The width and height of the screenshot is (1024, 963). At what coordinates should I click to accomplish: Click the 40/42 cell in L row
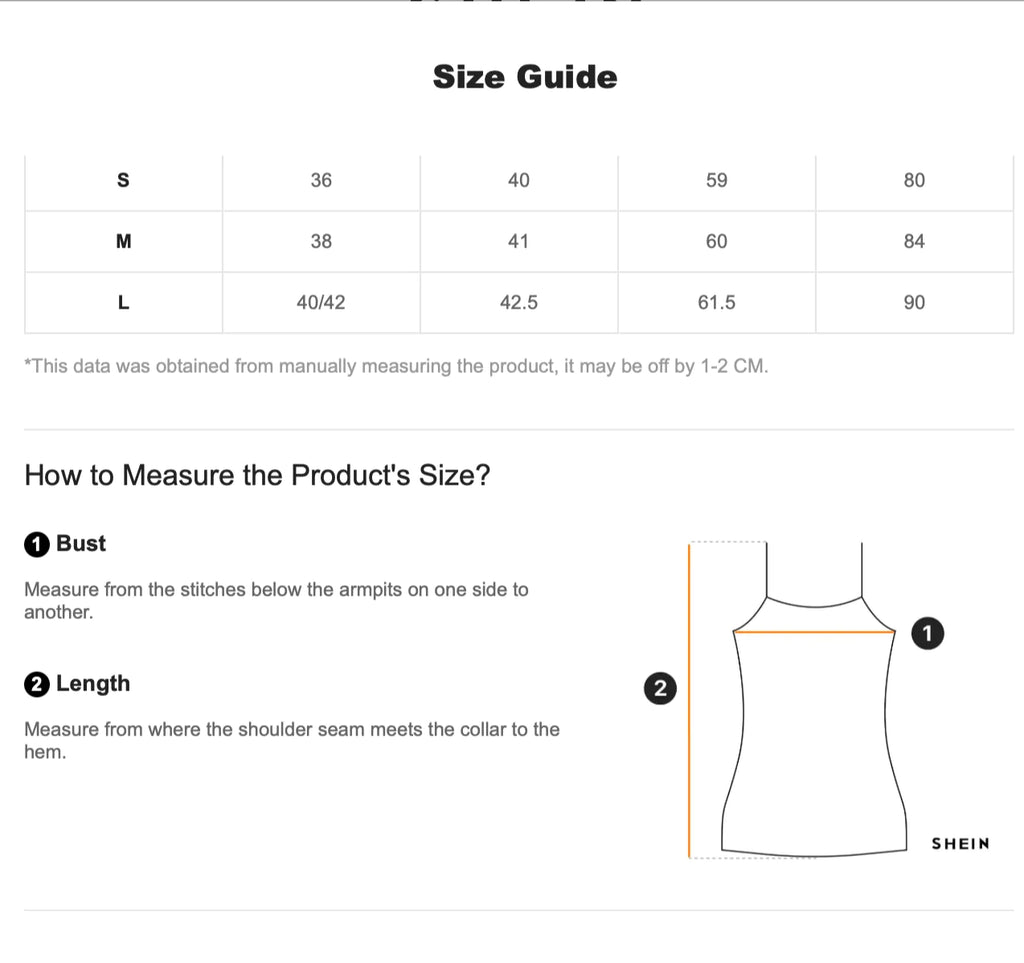pos(321,302)
